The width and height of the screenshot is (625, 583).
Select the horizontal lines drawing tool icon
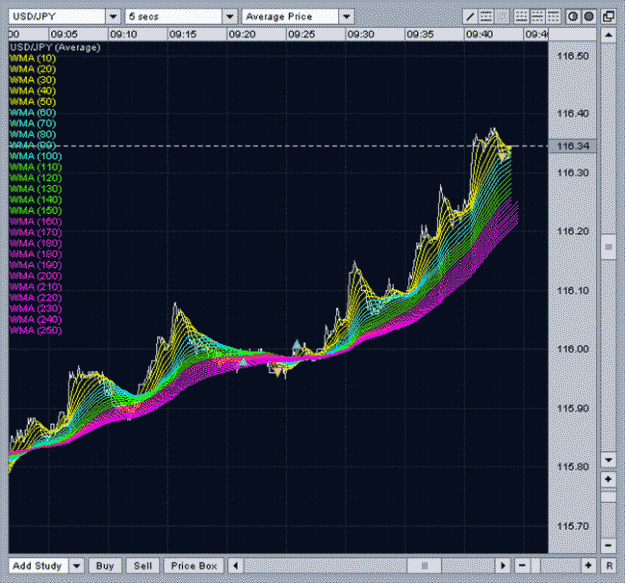[x=485, y=17]
